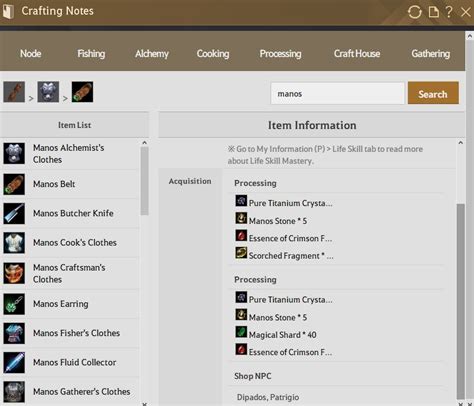Click first Manos Stone icon
The height and width of the screenshot is (406, 474).
pos(241,219)
